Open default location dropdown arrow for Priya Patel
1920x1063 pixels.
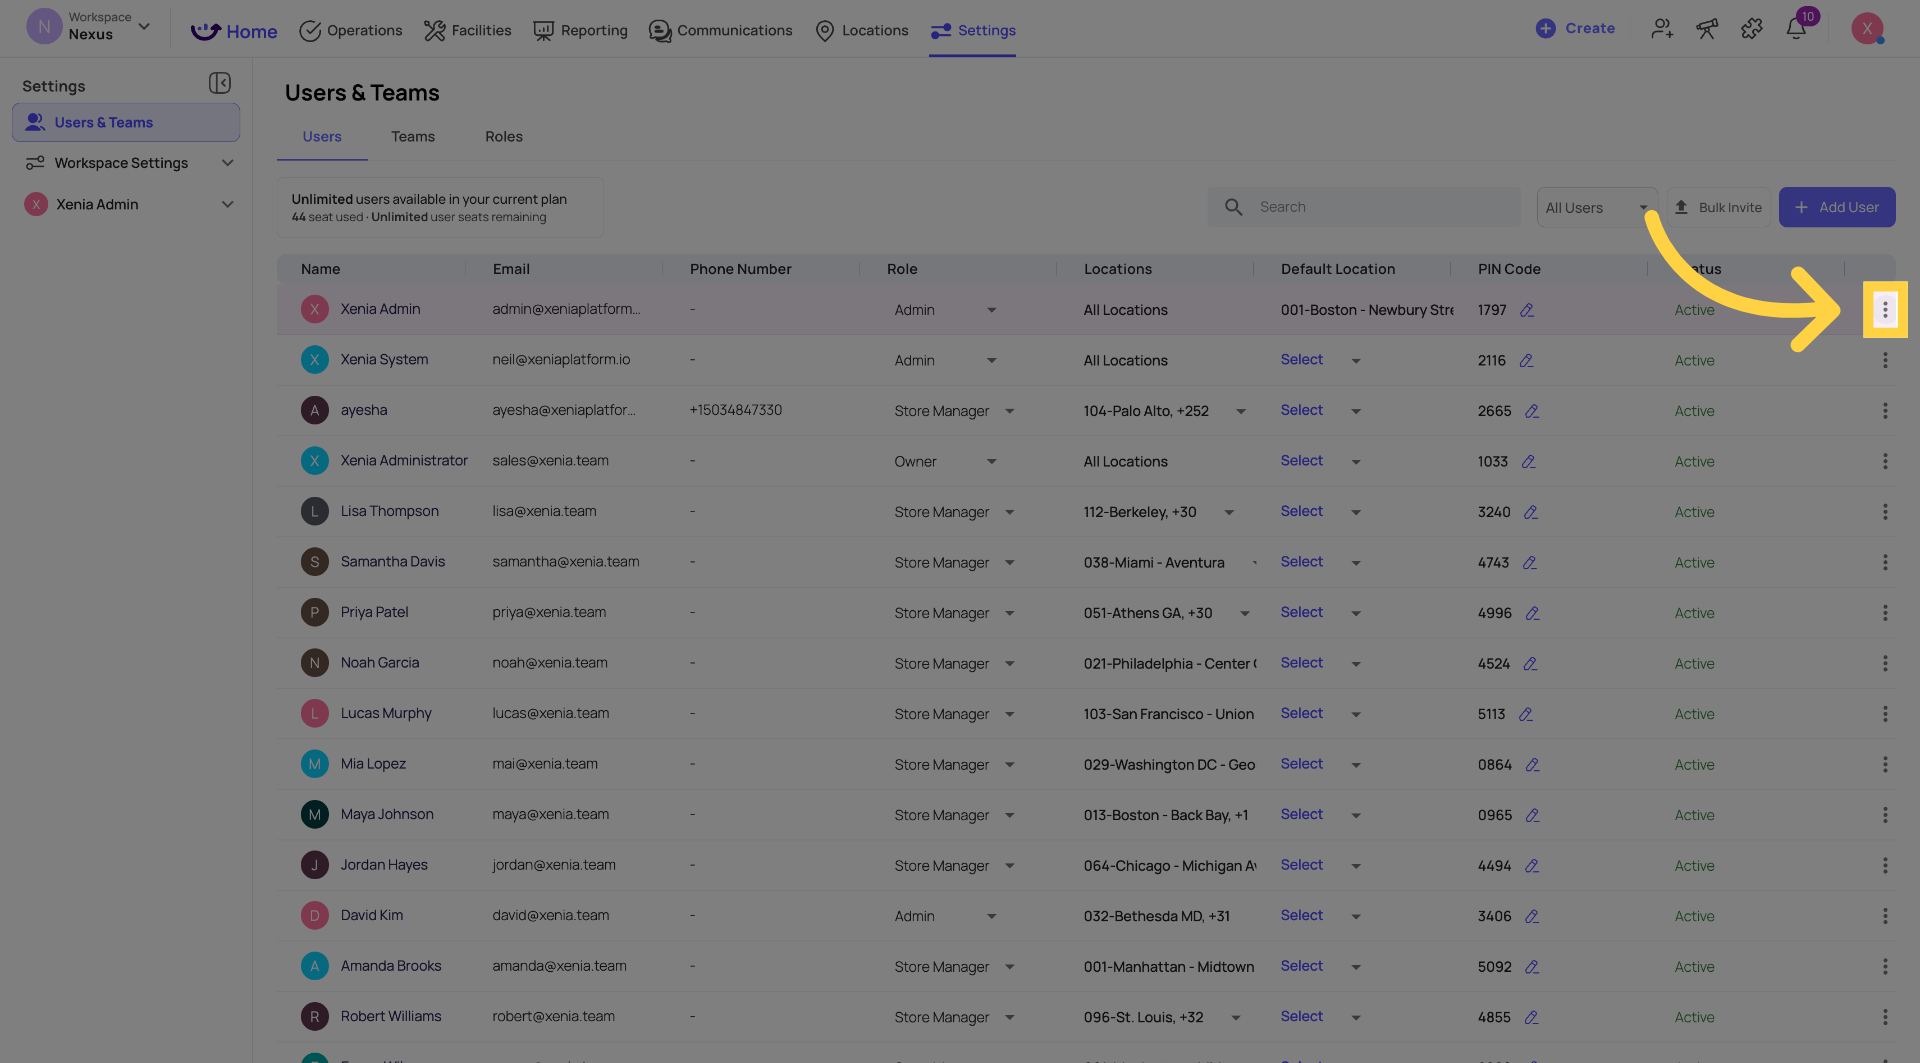pos(1356,613)
